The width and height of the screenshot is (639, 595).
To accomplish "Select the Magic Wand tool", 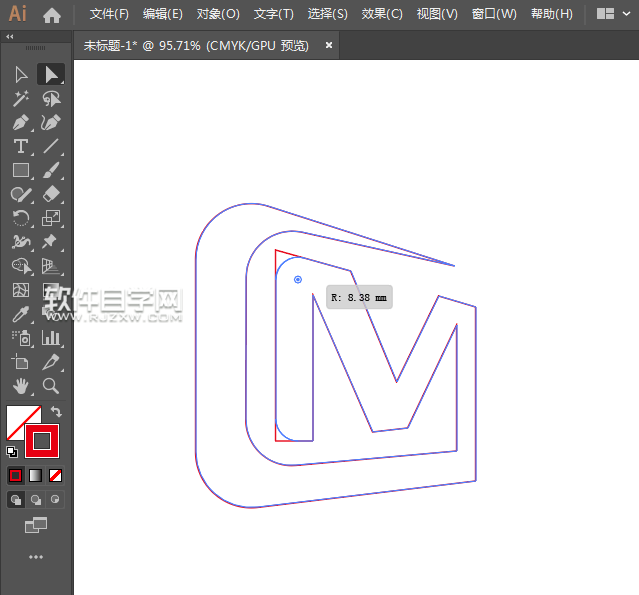I will pyautogui.click(x=20, y=98).
